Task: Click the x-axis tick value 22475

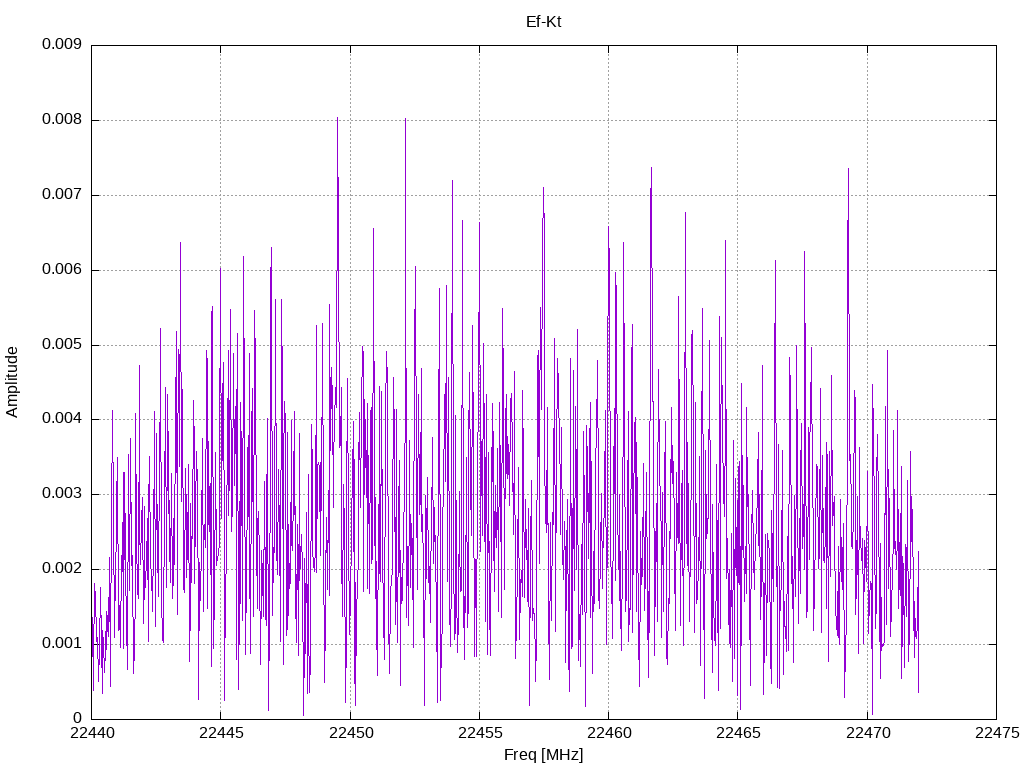Action: click(997, 733)
